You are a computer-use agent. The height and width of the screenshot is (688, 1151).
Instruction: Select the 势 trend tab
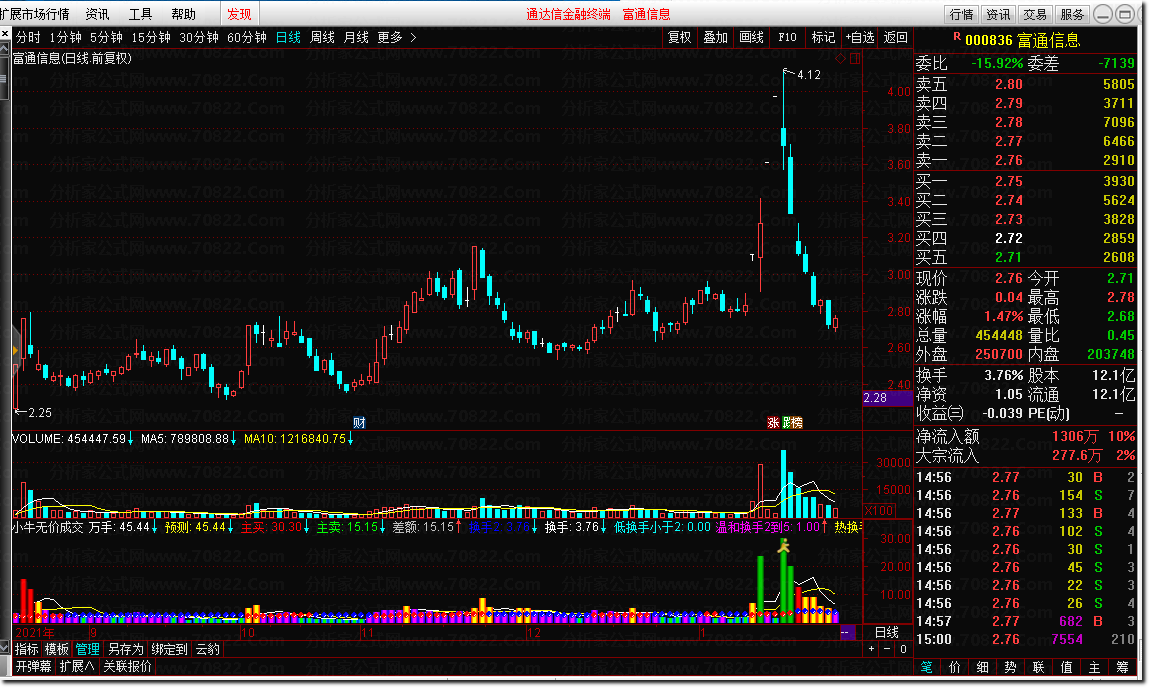pyautogui.click(x=1010, y=667)
